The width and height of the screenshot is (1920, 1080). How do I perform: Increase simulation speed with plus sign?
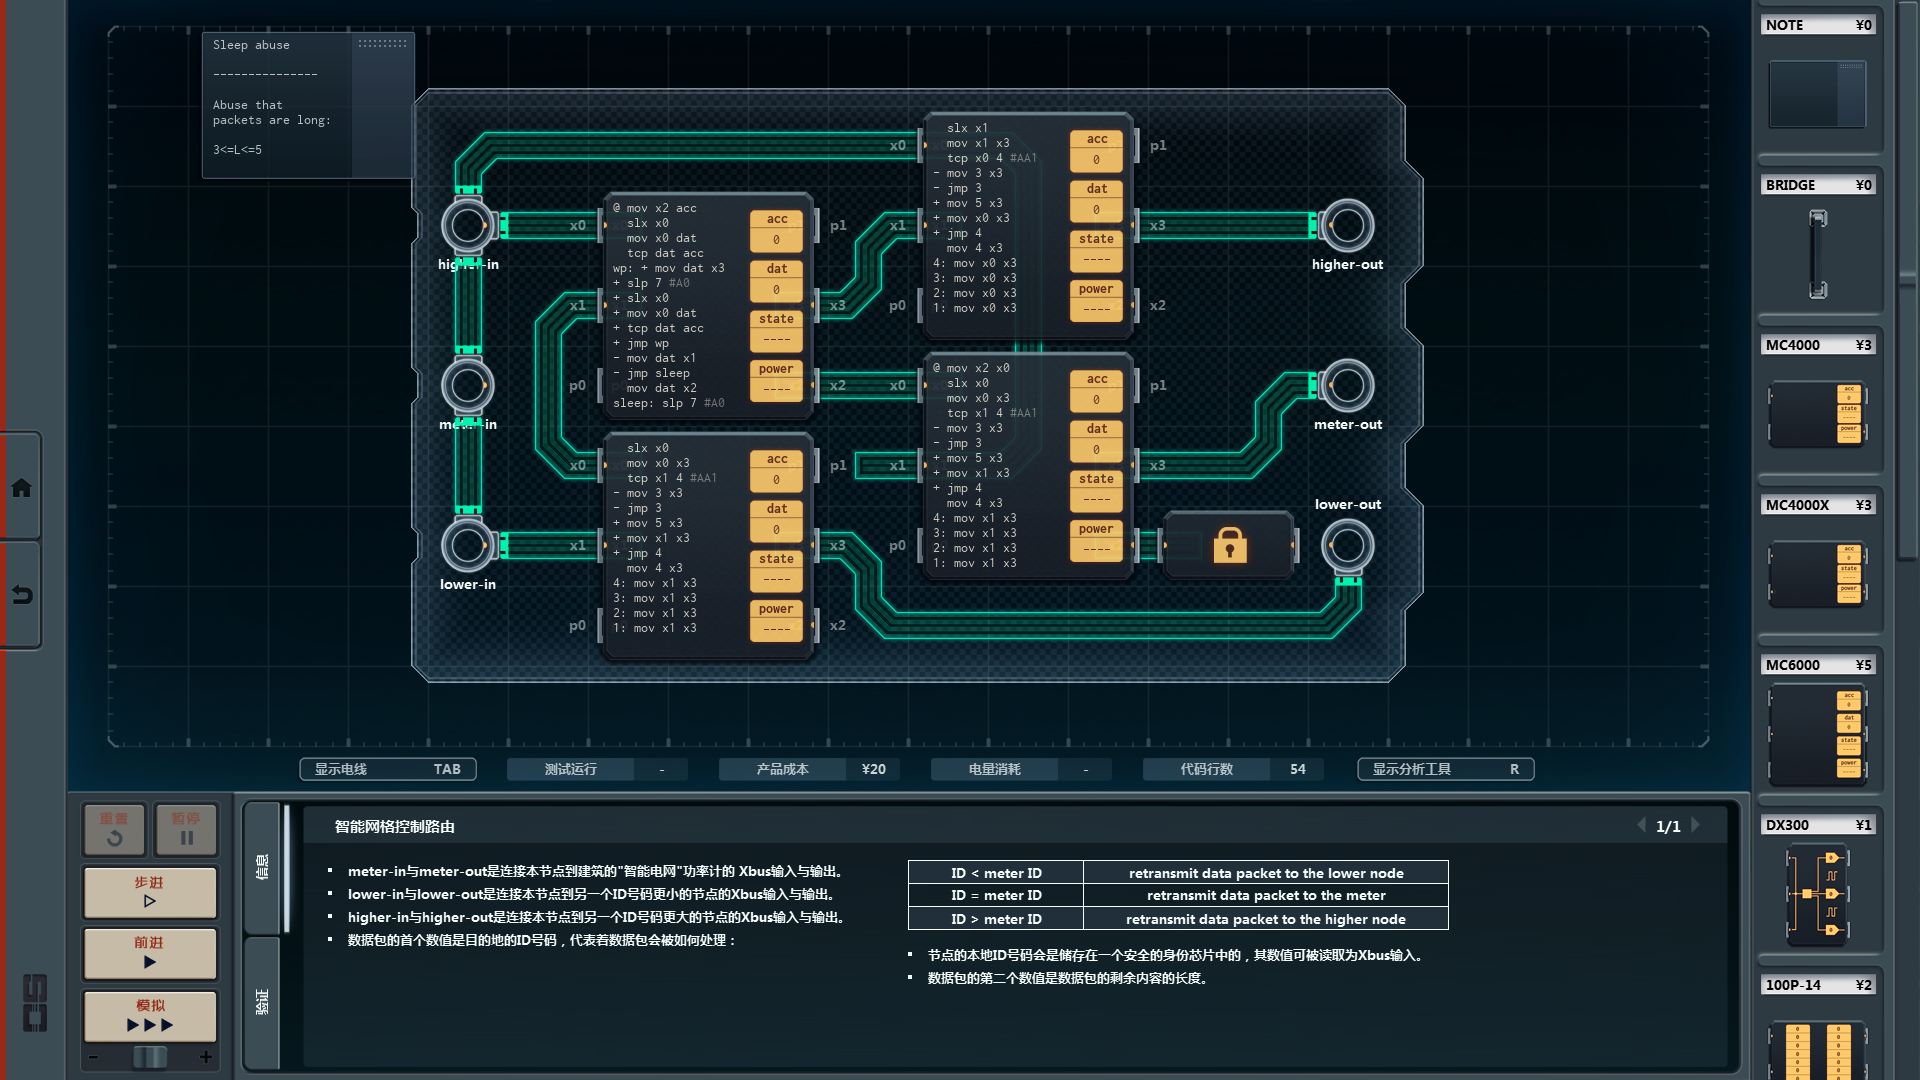[206, 1057]
